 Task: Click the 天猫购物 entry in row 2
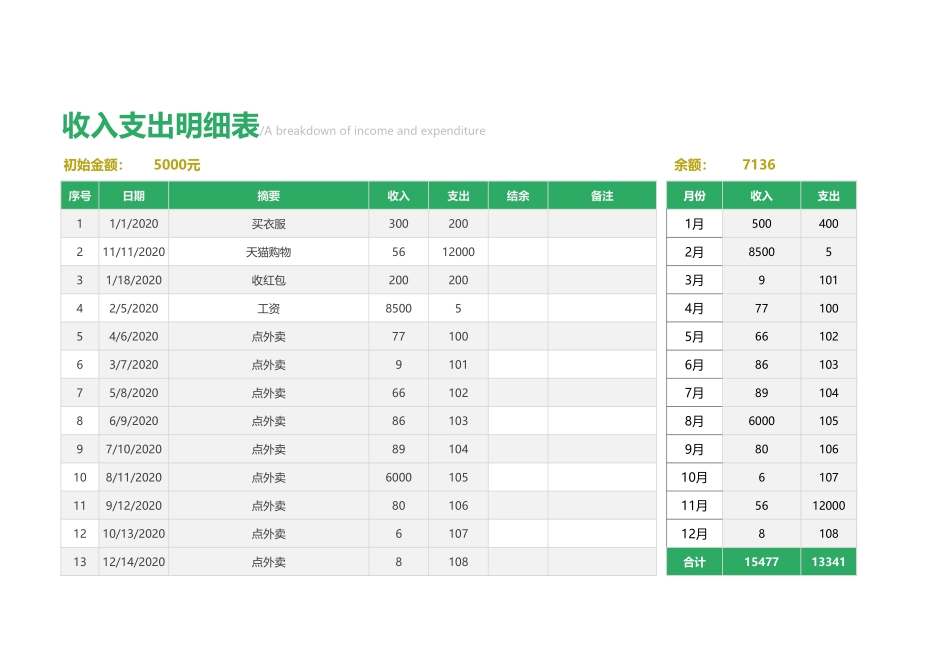(x=270, y=252)
